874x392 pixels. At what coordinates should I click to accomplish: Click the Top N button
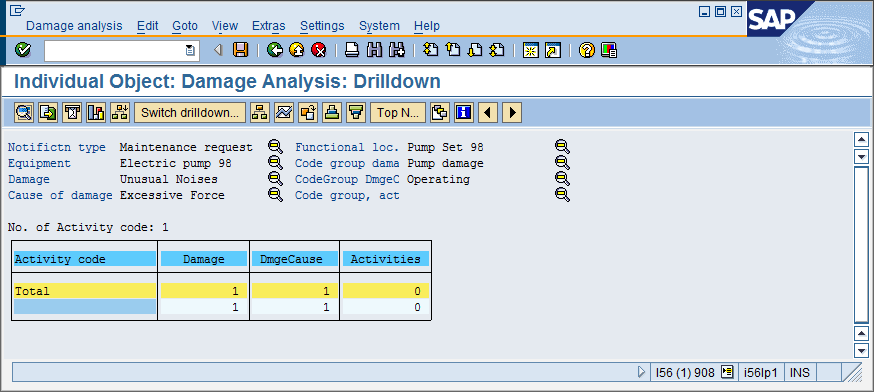(x=398, y=113)
